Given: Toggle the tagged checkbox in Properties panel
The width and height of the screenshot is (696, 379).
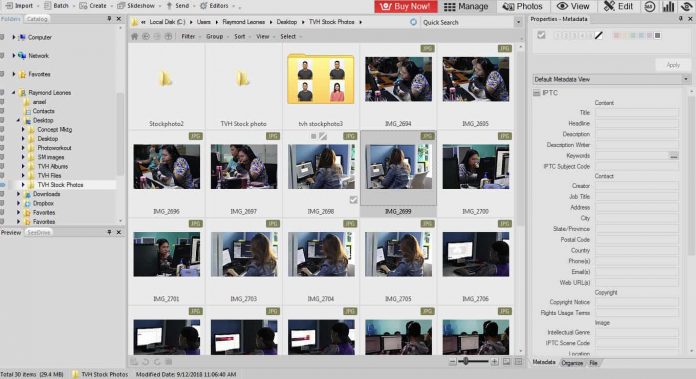Looking at the screenshot, I should tap(541, 35).
